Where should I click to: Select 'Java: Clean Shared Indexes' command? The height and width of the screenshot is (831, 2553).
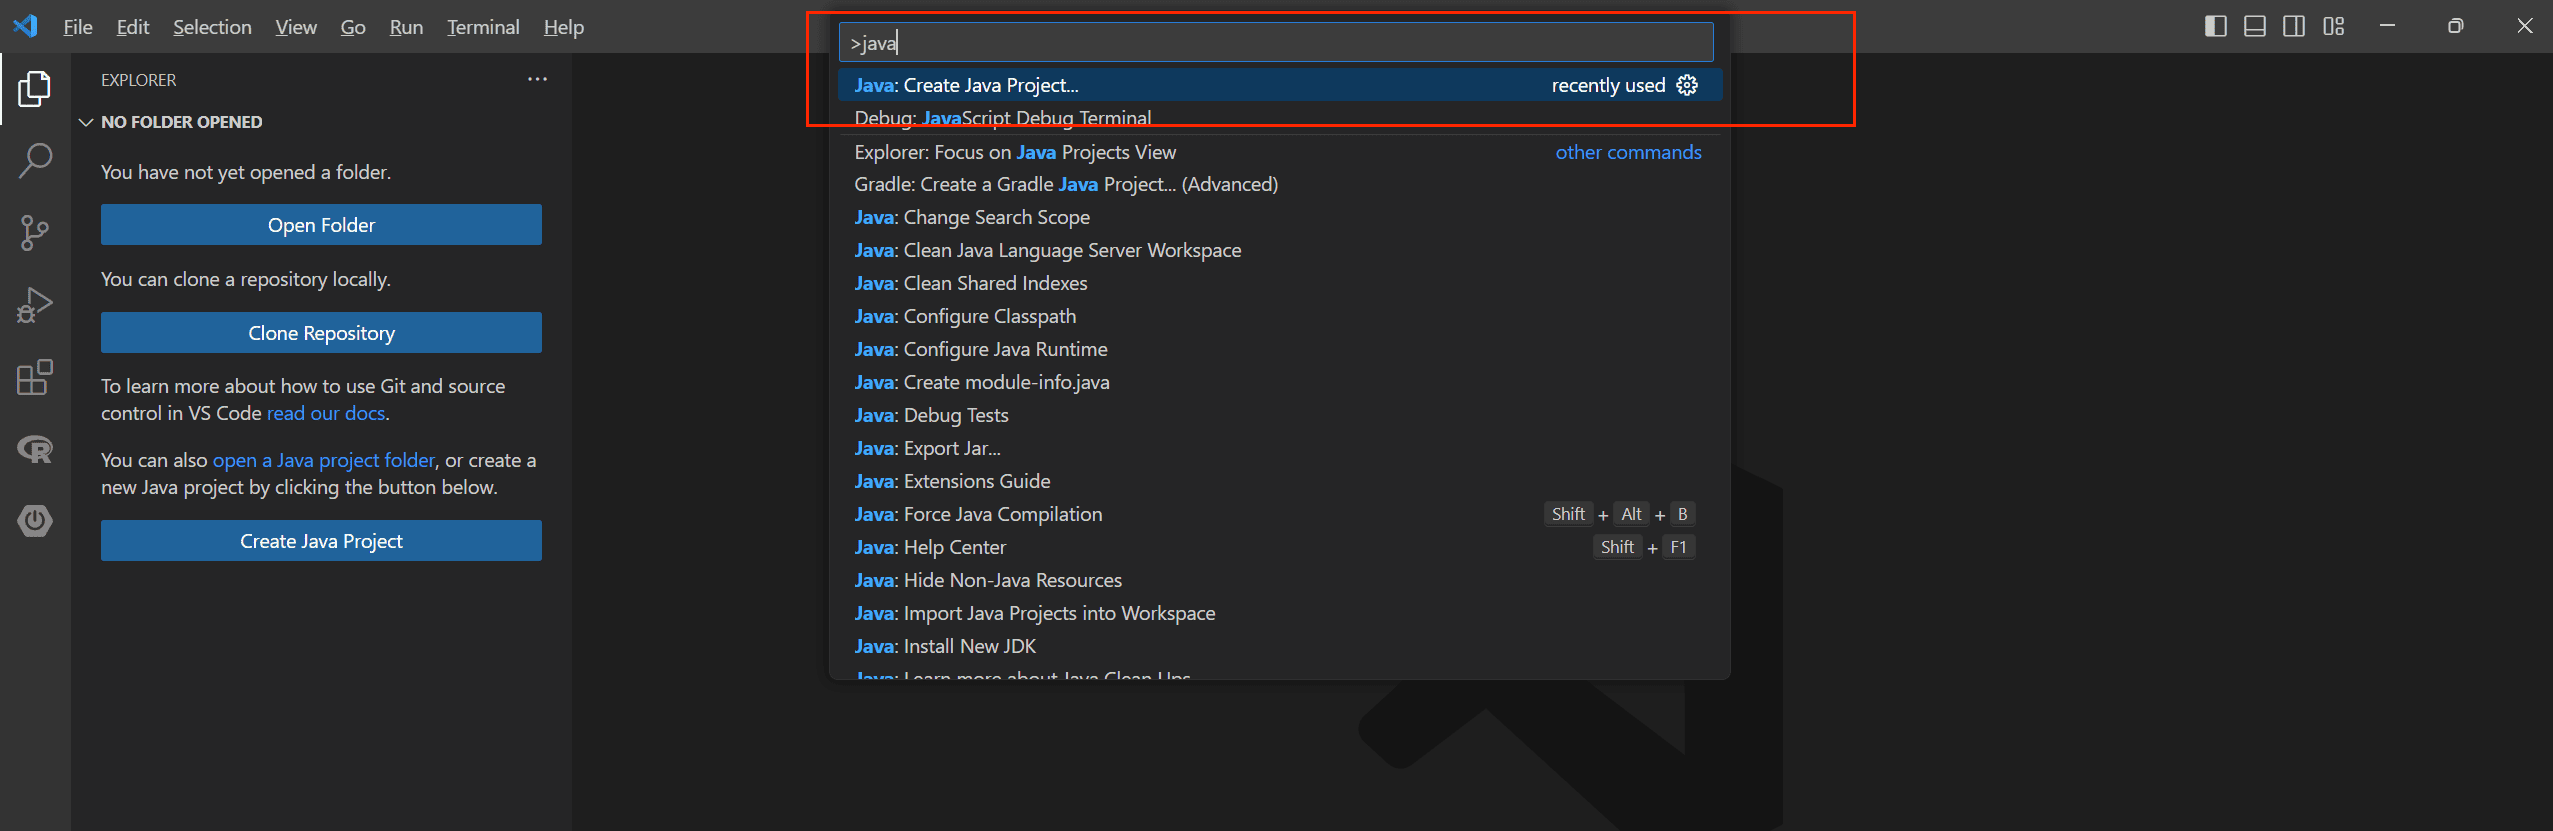tap(1280, 283)
